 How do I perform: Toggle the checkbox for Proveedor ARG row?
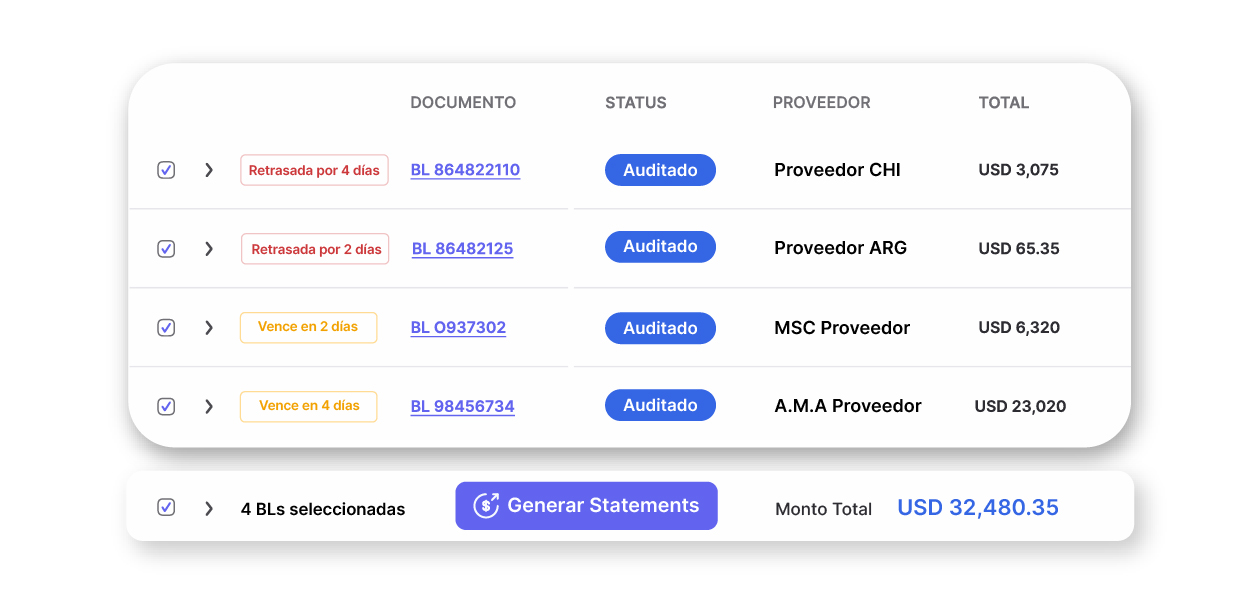166,249
